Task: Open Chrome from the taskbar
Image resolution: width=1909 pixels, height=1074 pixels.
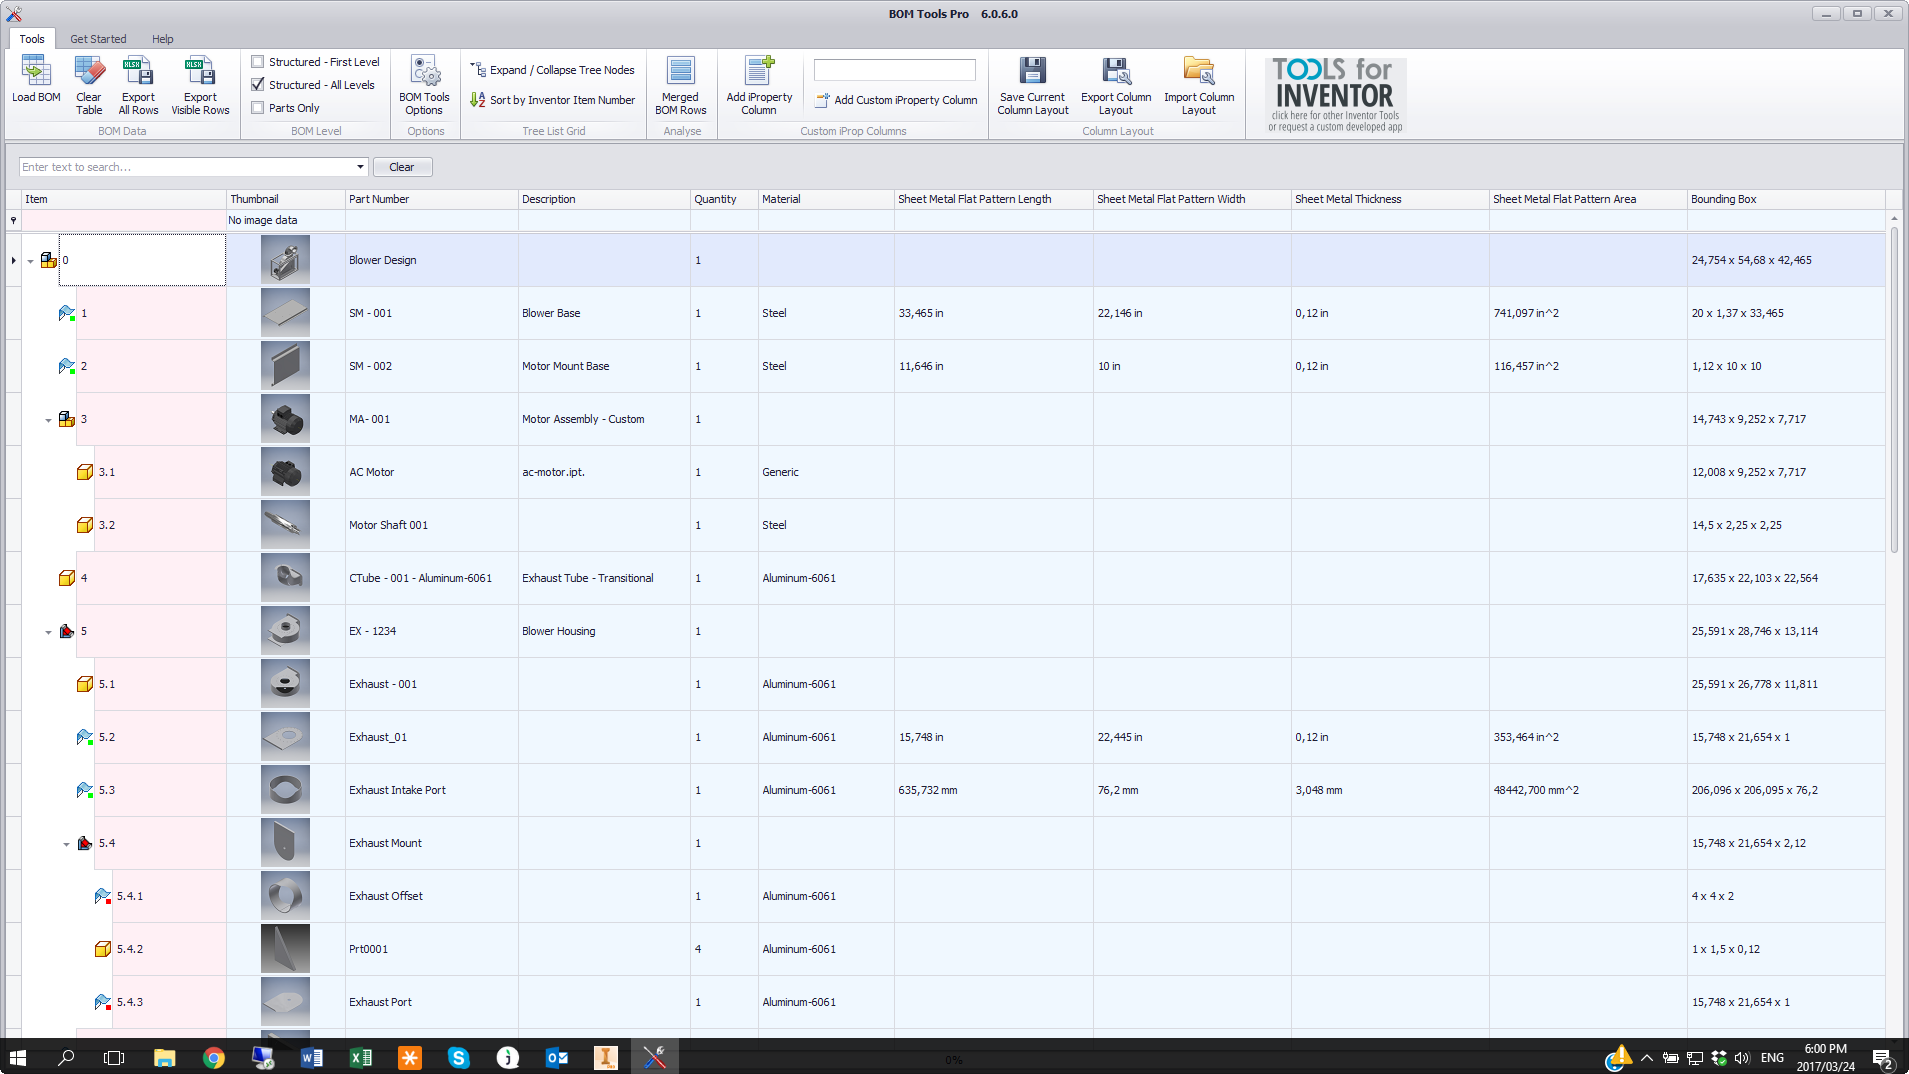Action: click(213, 1058)
